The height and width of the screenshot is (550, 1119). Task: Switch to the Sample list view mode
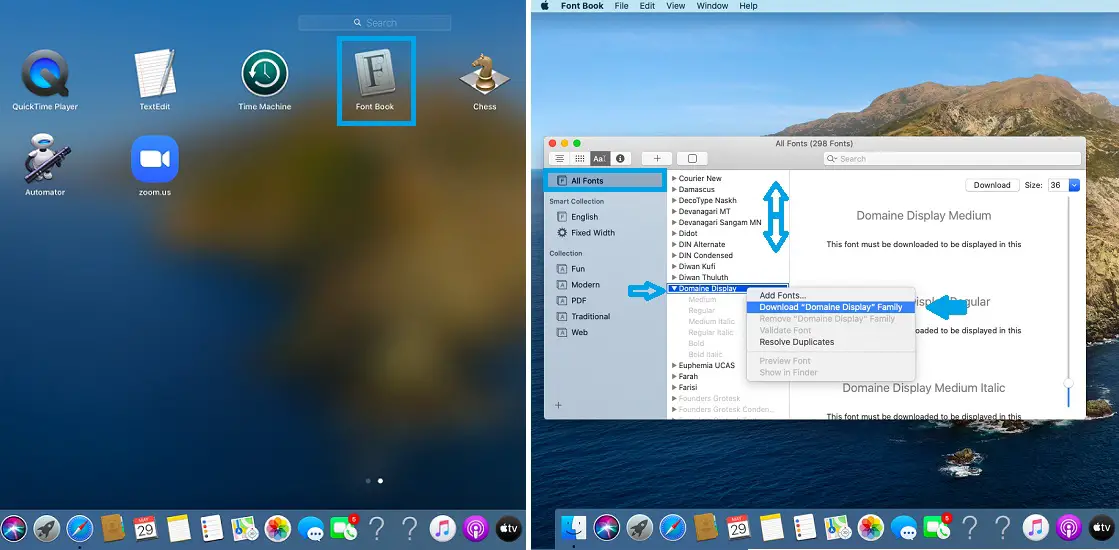[x=561, y=158]
